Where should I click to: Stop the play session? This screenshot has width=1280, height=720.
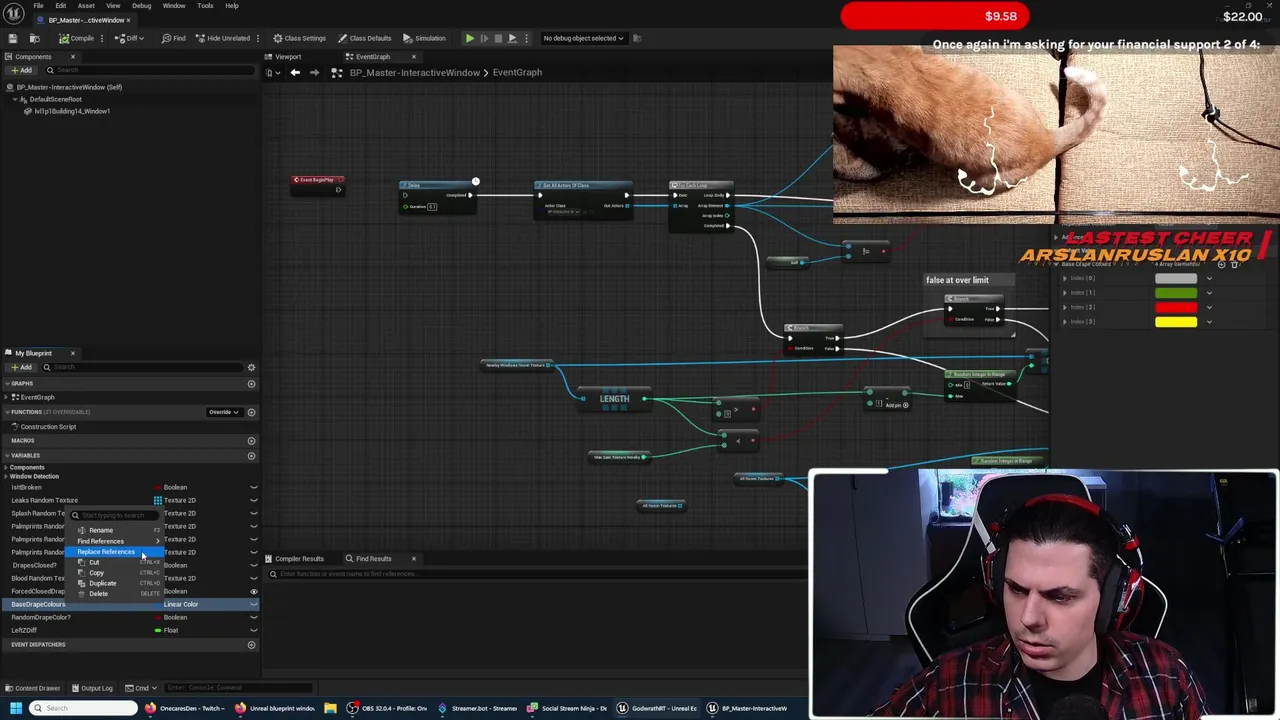click(498, 38)
